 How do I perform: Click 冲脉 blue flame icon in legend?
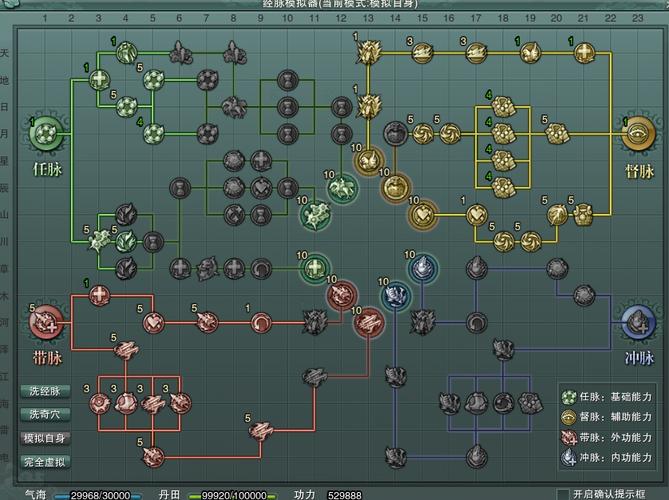tap(571, 456)
